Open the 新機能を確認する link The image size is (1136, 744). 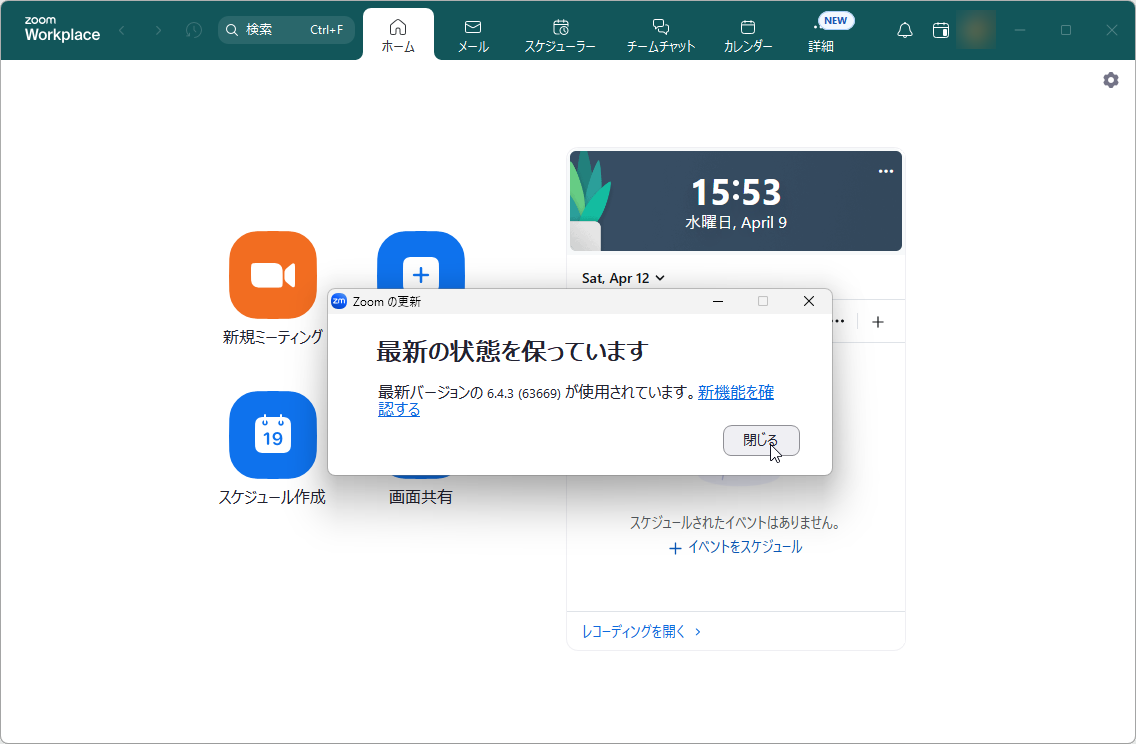tap(736, 394)
